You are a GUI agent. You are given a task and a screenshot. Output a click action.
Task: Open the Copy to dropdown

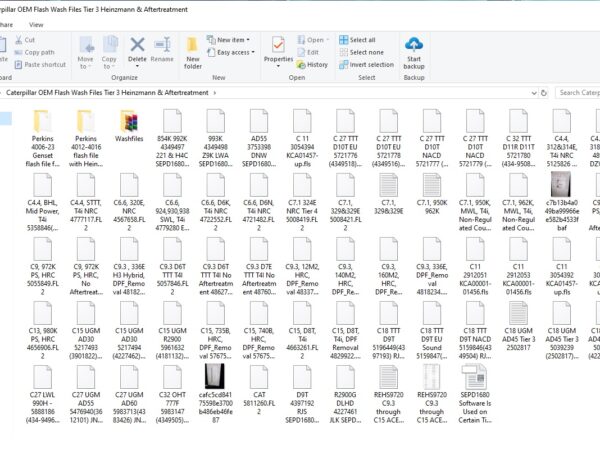point(109,52)
